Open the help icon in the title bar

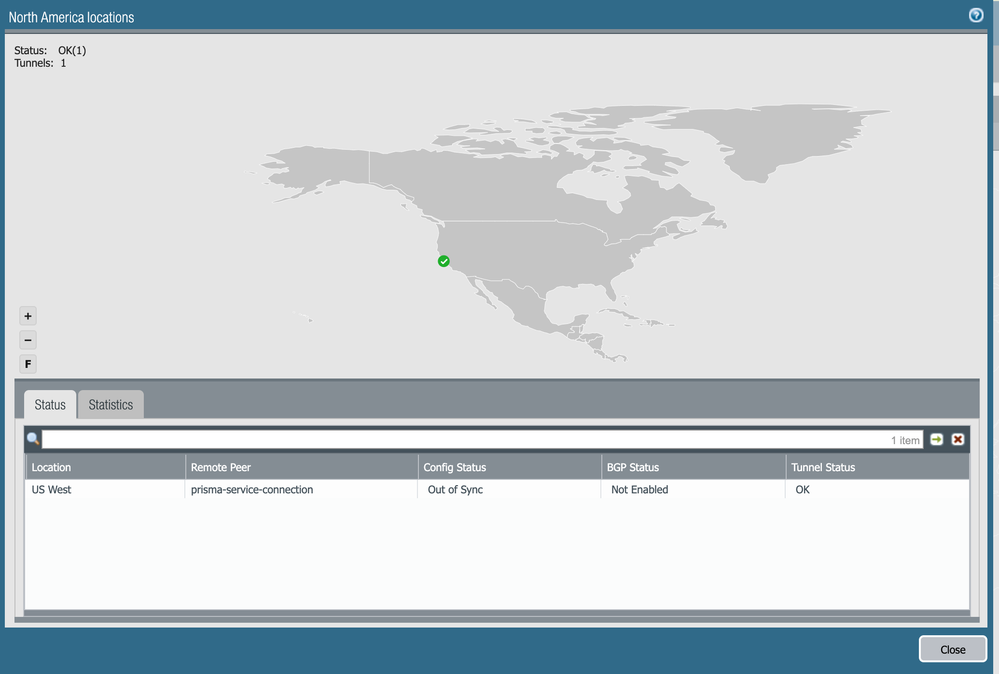coord(976,15)
